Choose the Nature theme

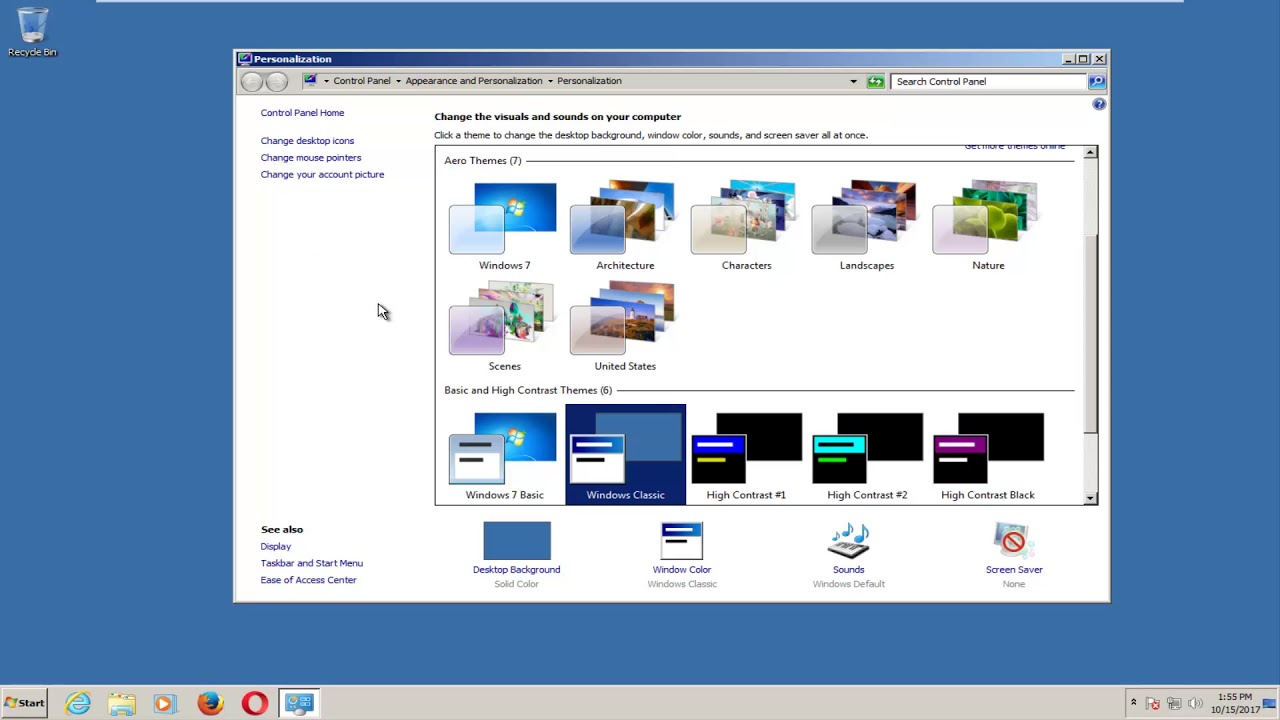[988, 225]
